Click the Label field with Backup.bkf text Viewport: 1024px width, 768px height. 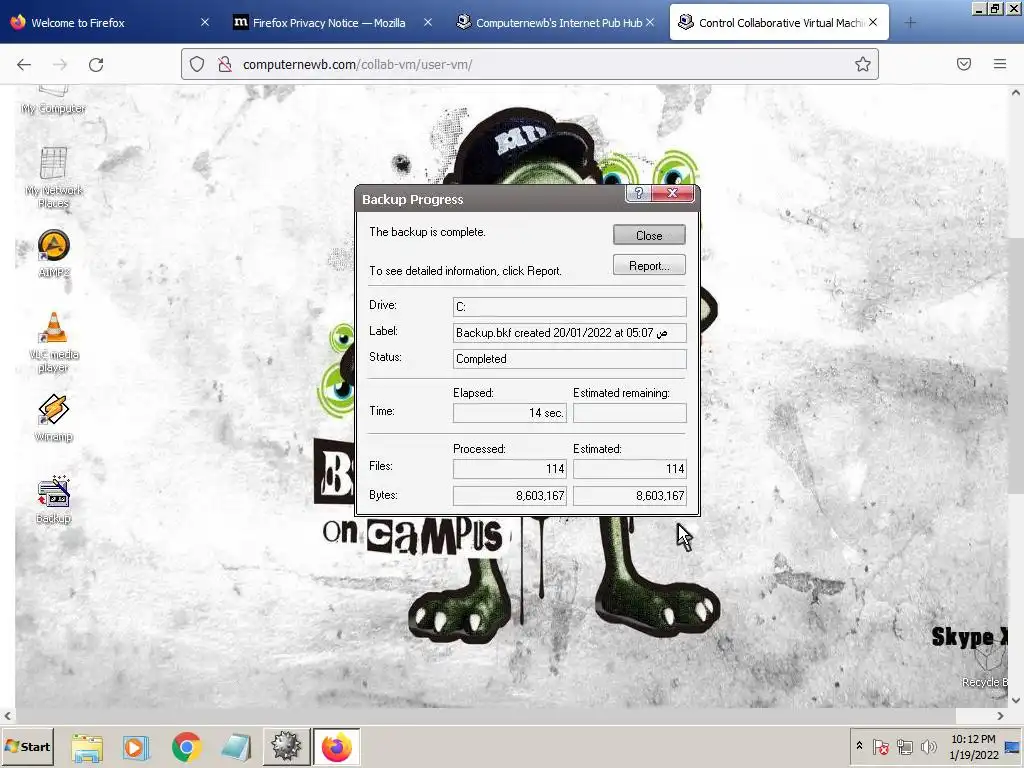(569, 333)
